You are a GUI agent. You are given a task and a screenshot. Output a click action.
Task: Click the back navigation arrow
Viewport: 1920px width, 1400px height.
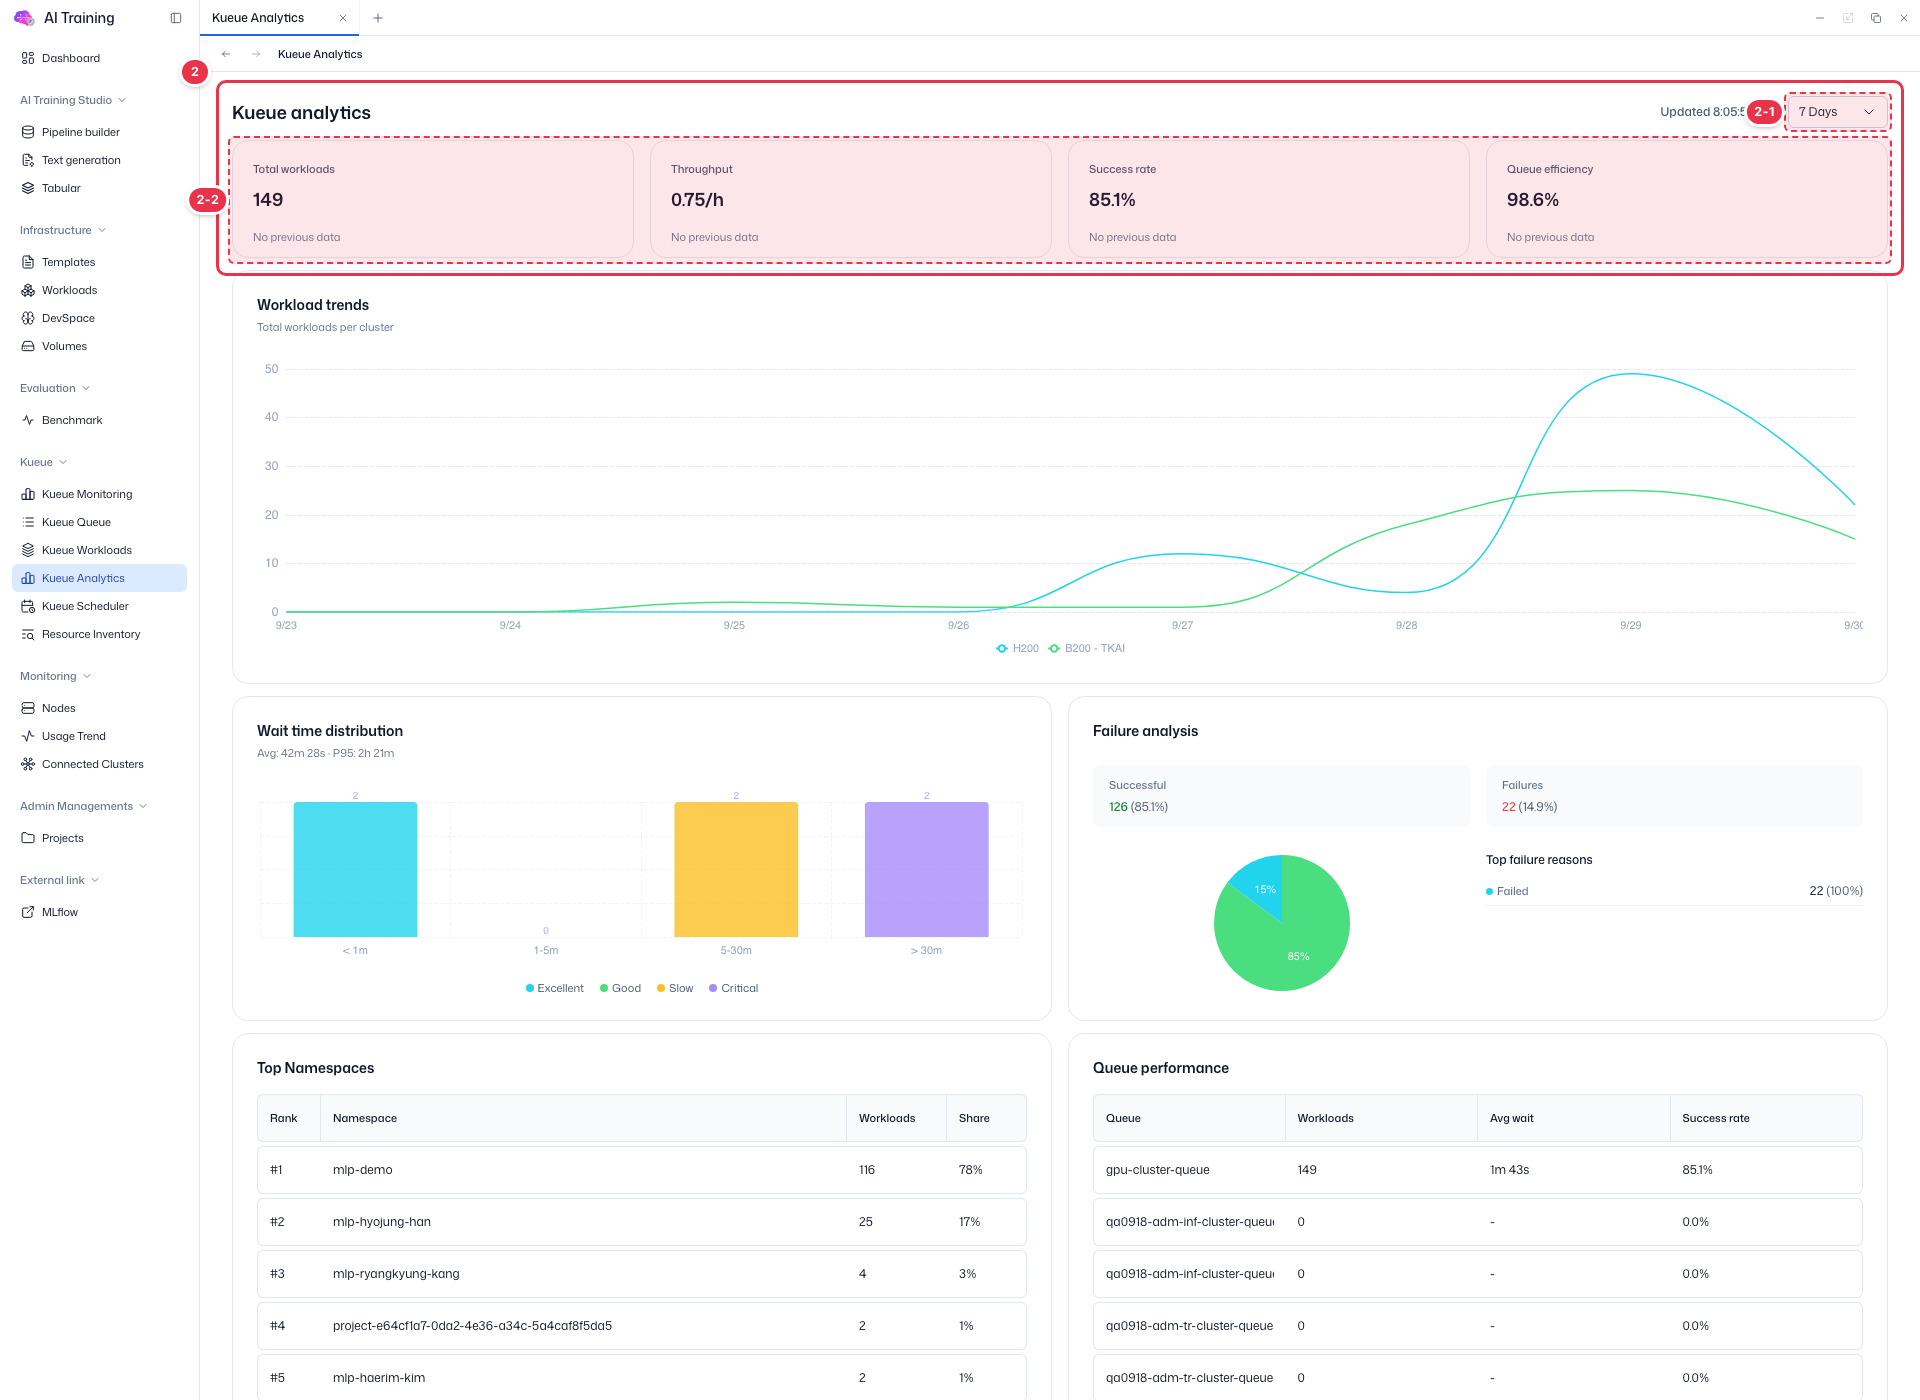(226, 54)
